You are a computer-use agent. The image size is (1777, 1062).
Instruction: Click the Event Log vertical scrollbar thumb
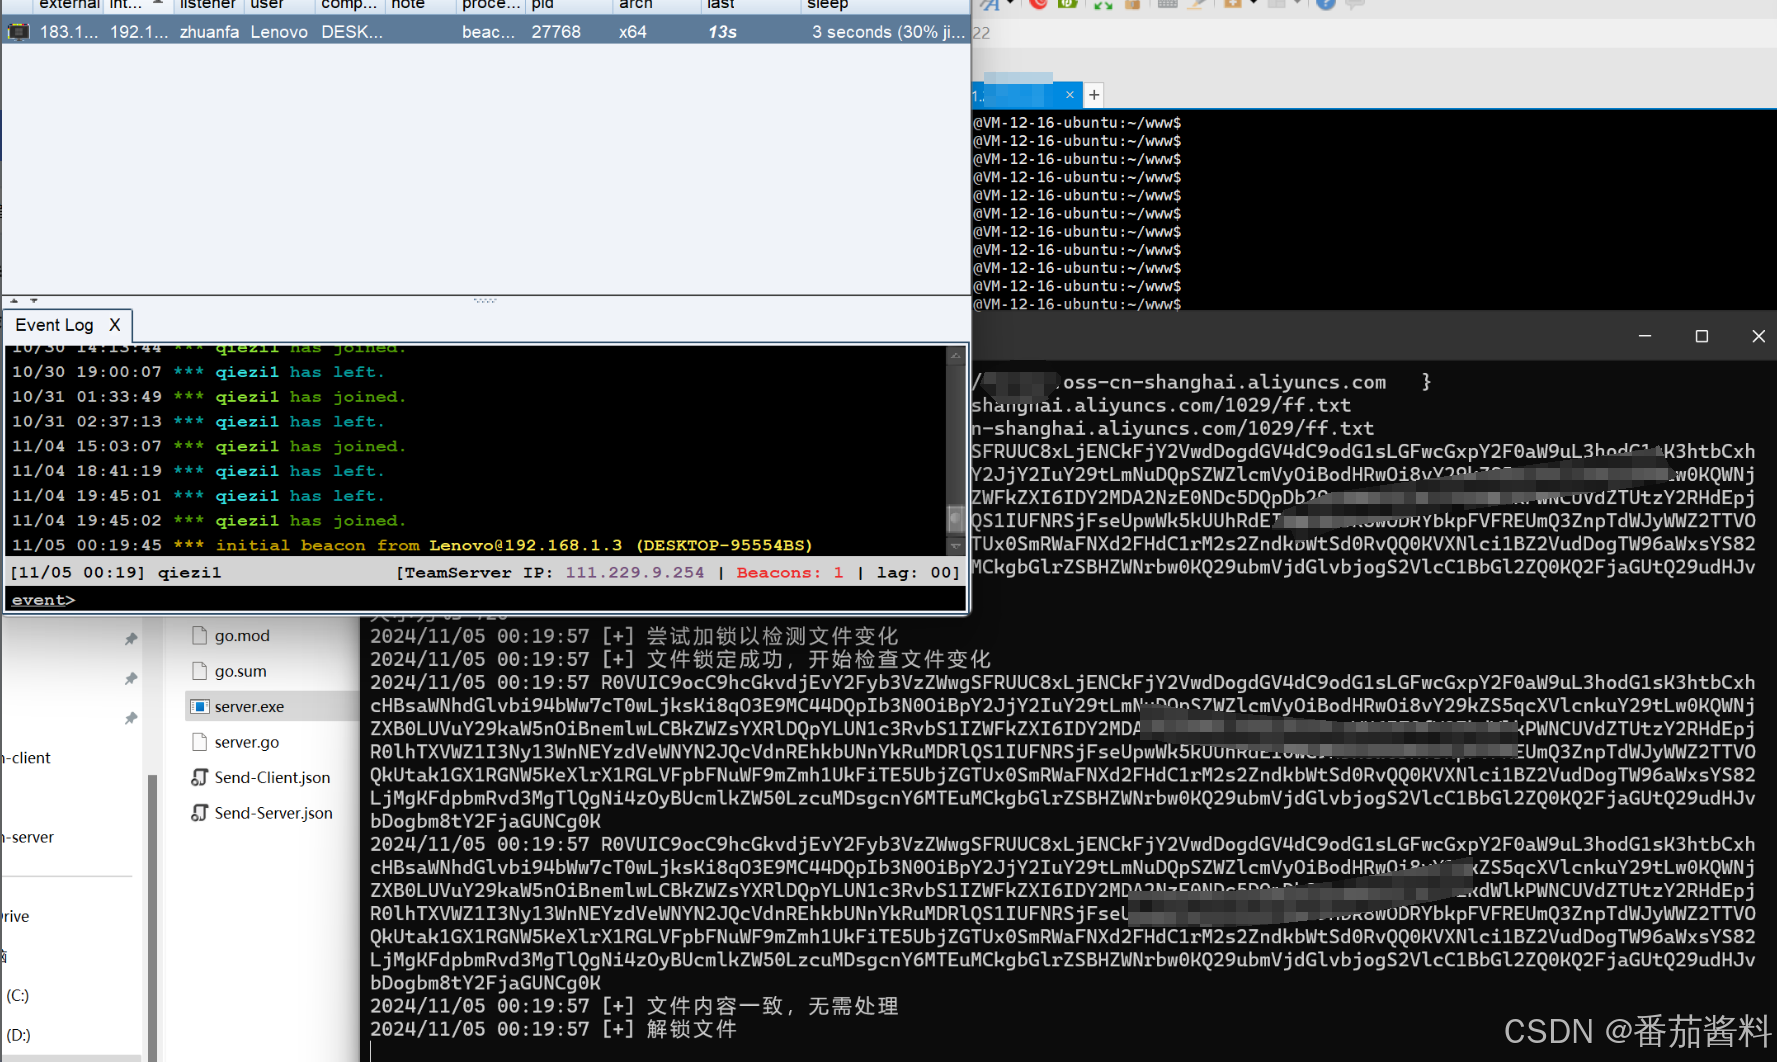point(955,518)
